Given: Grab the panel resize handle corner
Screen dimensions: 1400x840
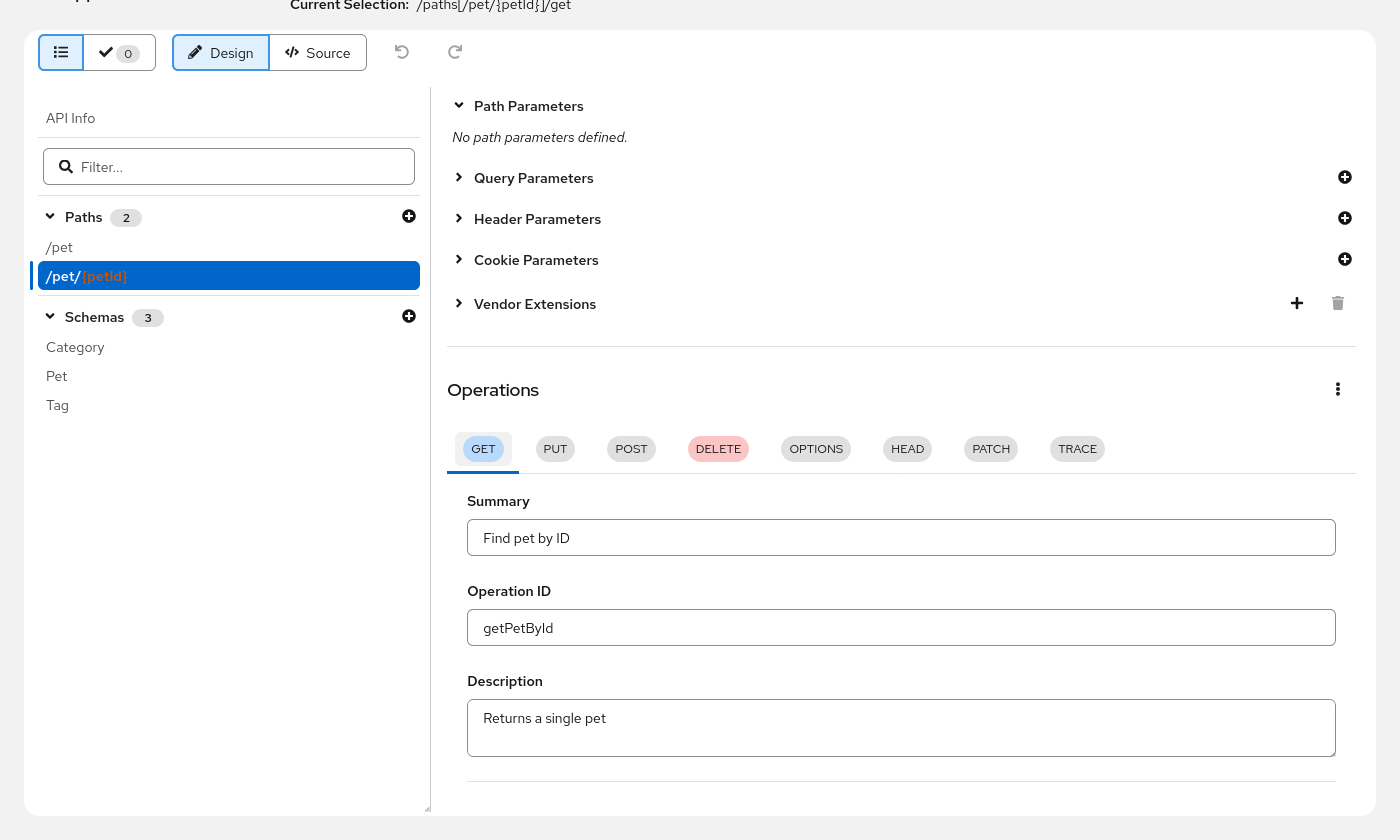Looking at the screenshot, I should pos(427,808).
